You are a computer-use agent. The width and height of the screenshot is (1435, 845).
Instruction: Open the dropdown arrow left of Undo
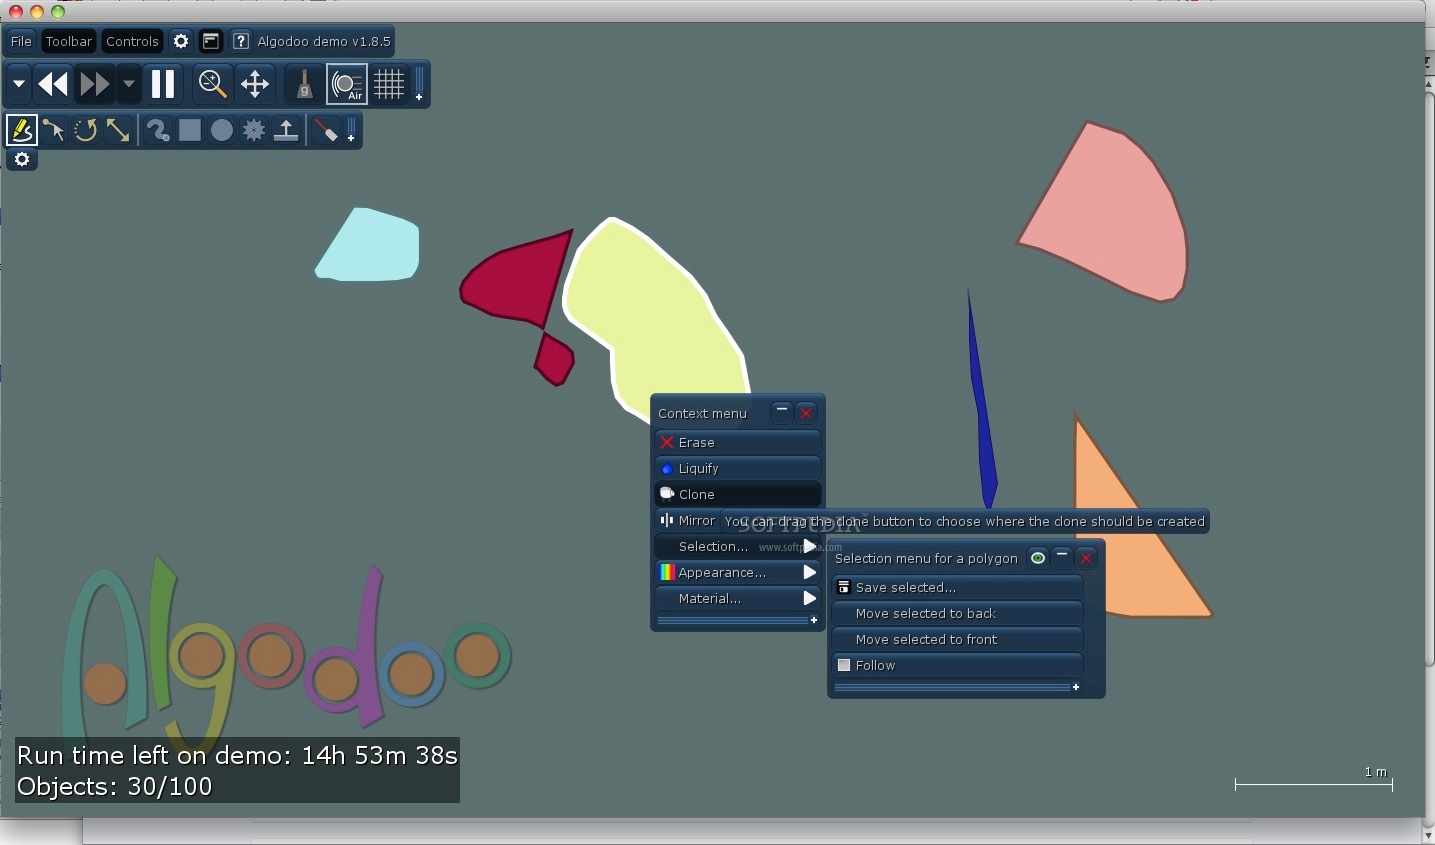[18, 84]
